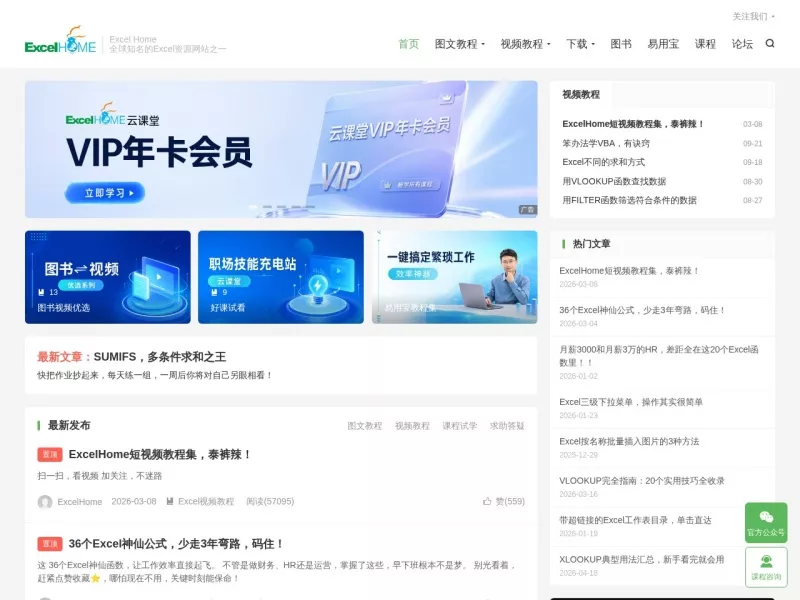
Task: Open 论坛 in navigation
Action: pyautogui.click(x=742, y=44)
